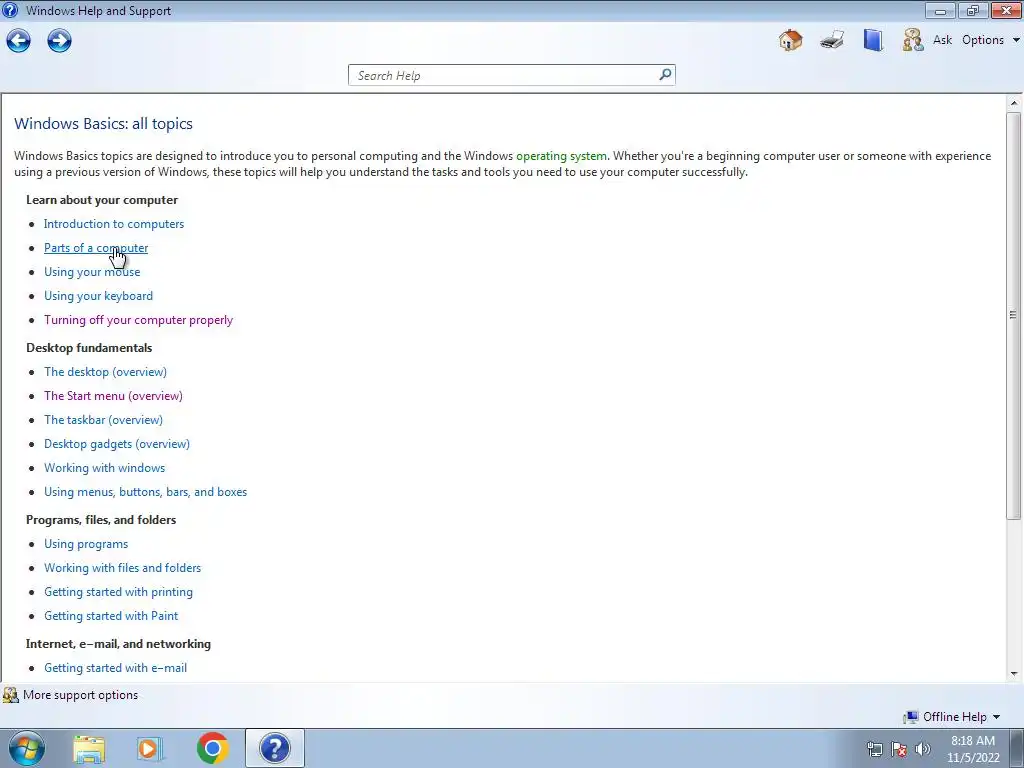Click the Ask text button
This screenshot has width=1024, height=768.
tap(942, 40)
